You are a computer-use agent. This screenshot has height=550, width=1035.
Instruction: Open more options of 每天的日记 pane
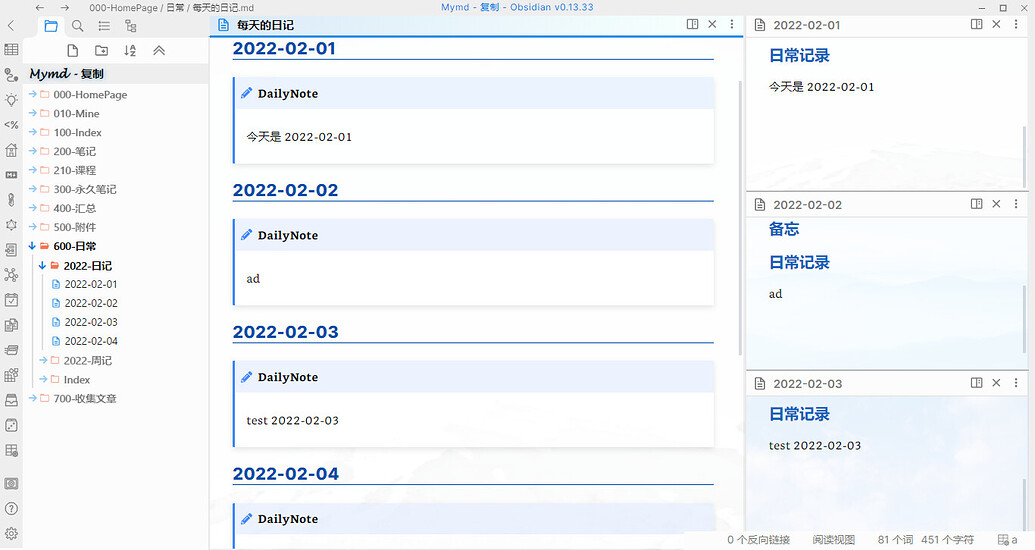coord(732,24)
